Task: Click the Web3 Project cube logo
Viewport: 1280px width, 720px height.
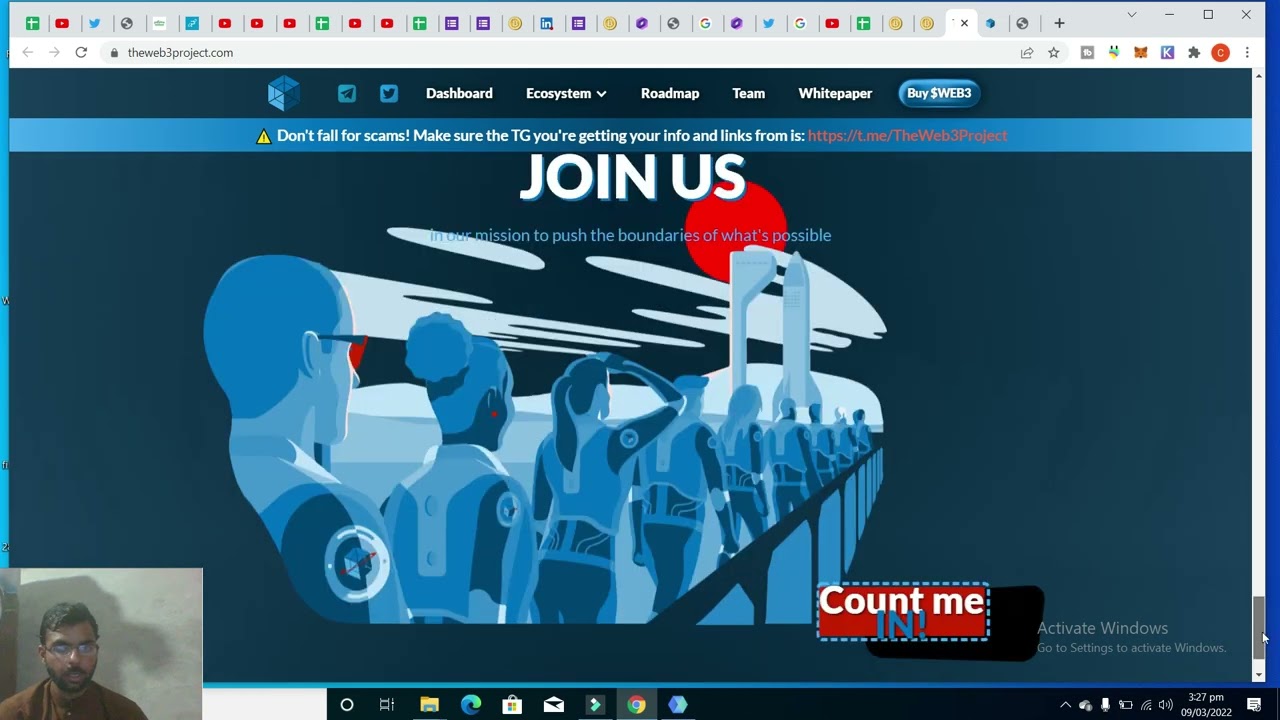Action: [x=284, y=93]
